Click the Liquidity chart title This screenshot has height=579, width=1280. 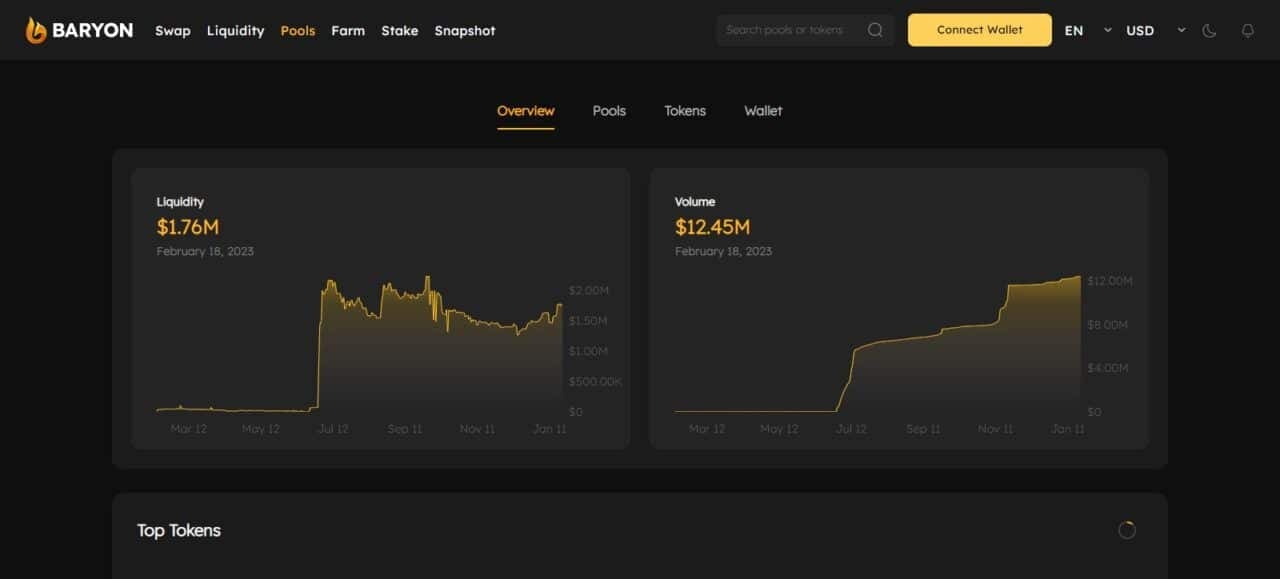click(180, 202)
